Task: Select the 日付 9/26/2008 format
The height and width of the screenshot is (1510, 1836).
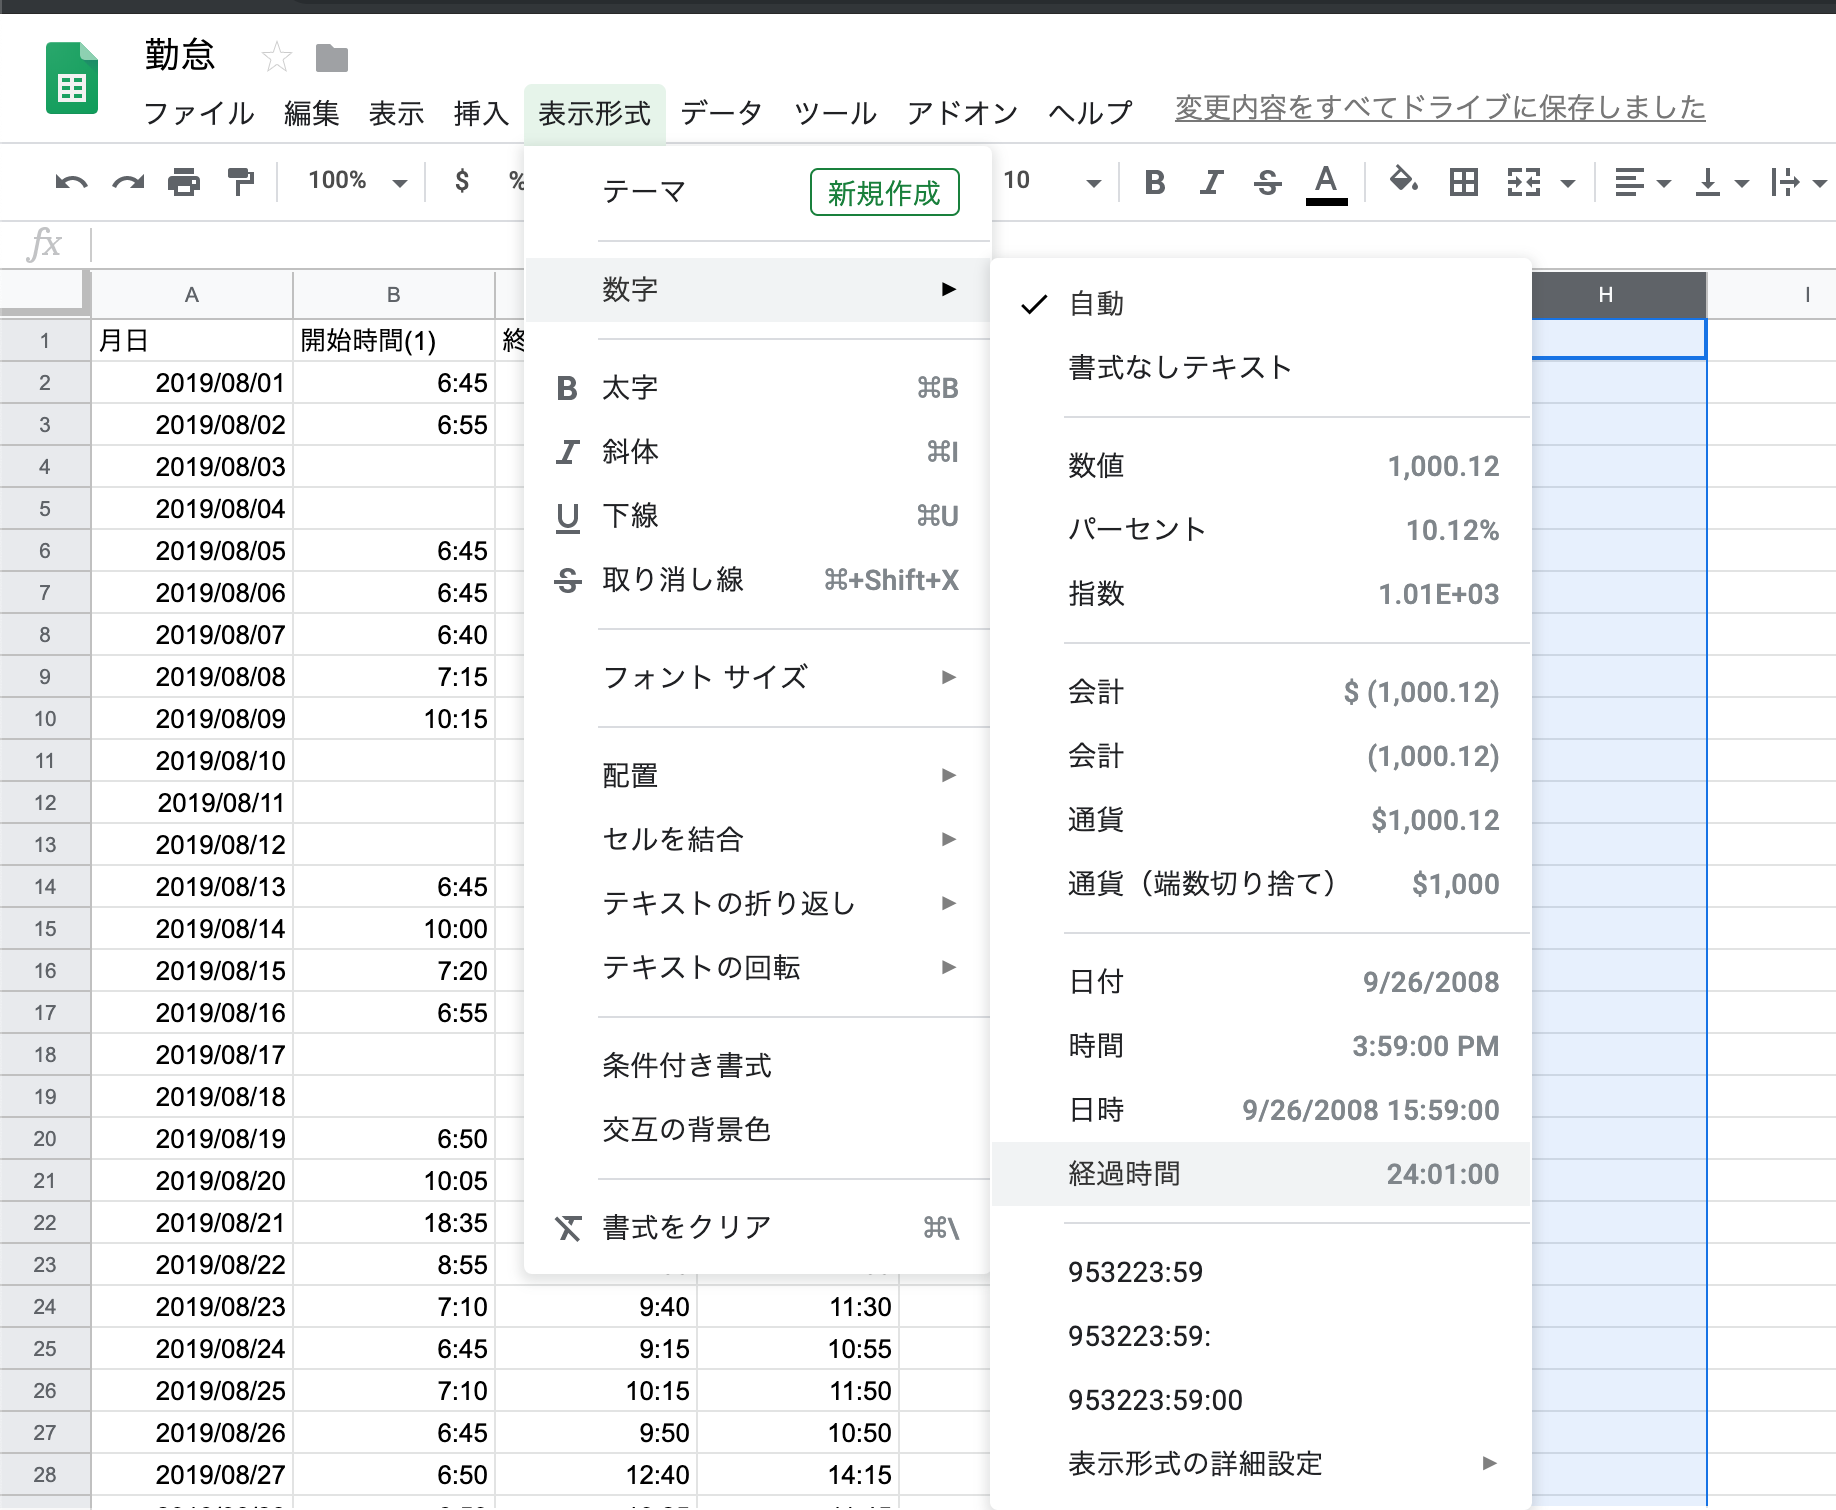Action: [x=1261, y=982]
